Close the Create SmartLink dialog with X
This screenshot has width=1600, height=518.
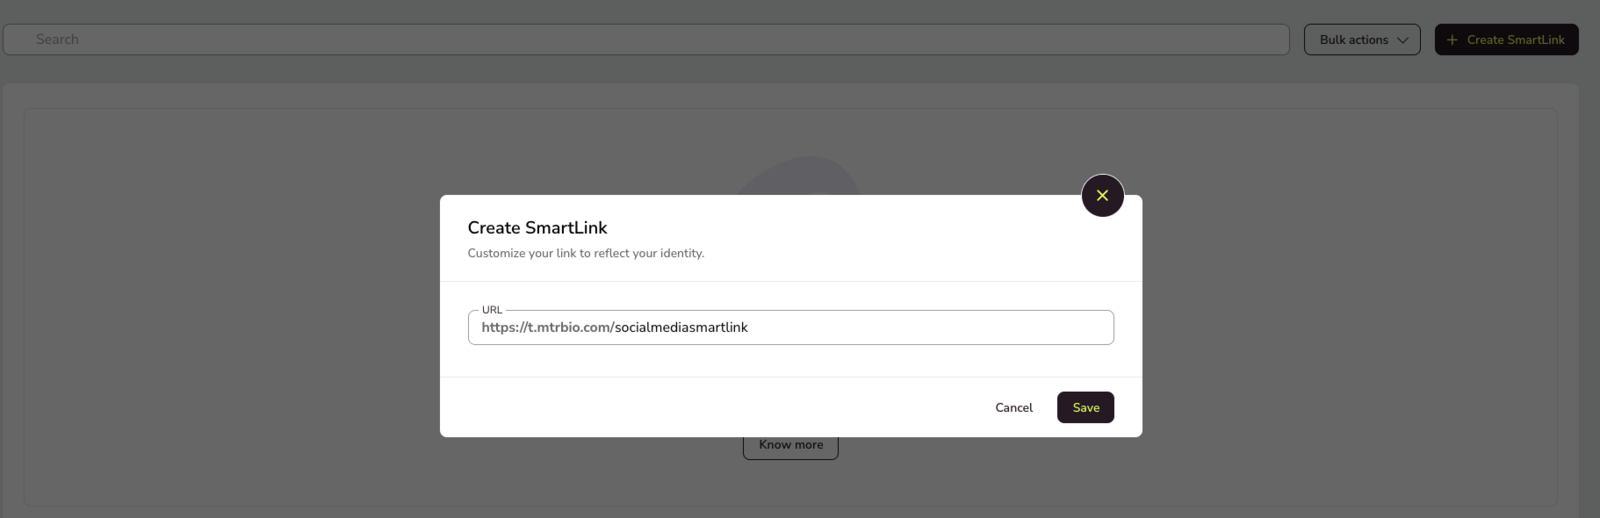click(x=1102, y=196)
